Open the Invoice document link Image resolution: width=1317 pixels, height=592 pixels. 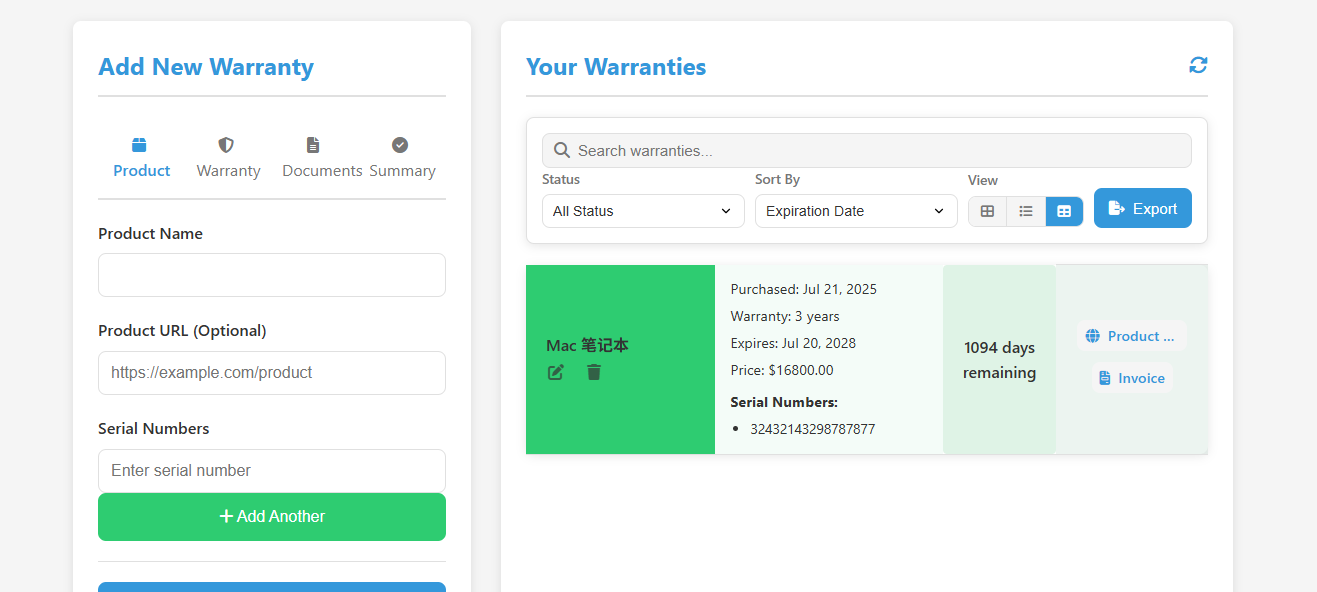pyautogui.click(x=1132, y=378)
